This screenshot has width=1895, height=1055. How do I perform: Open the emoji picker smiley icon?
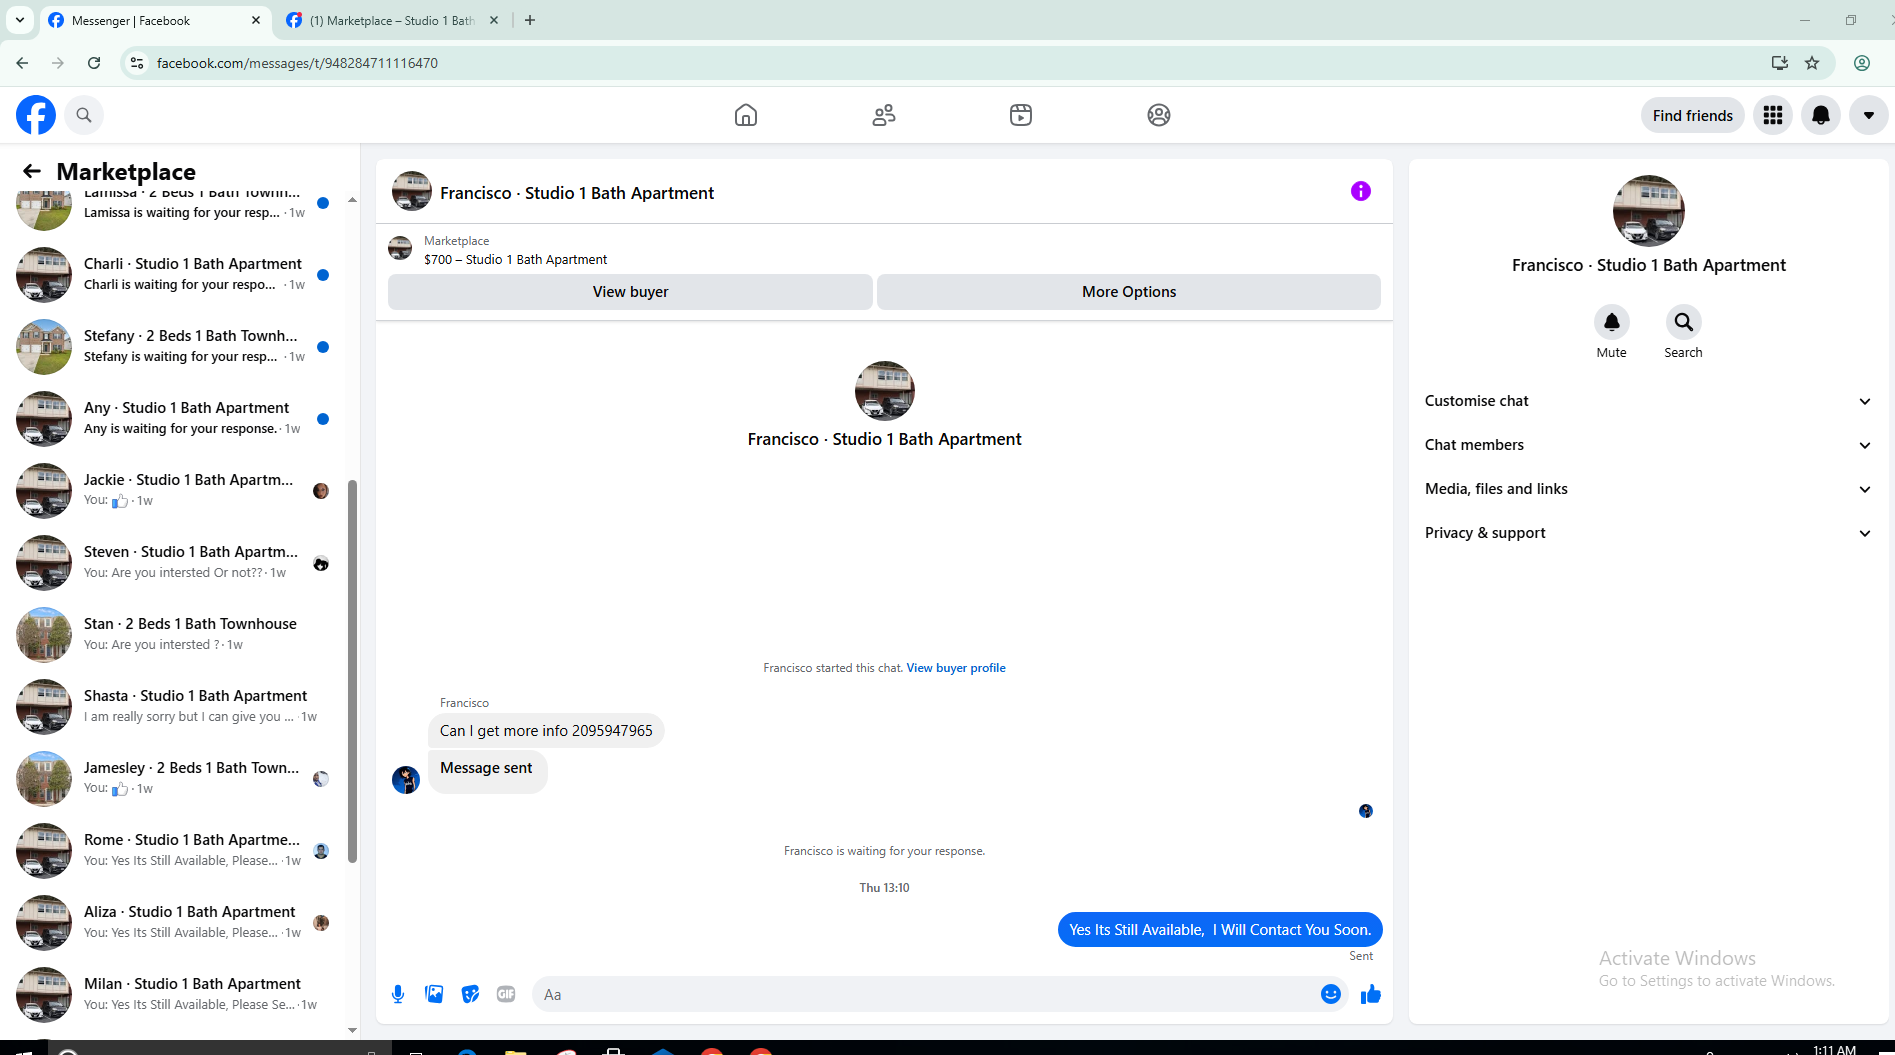[1331, 994]
